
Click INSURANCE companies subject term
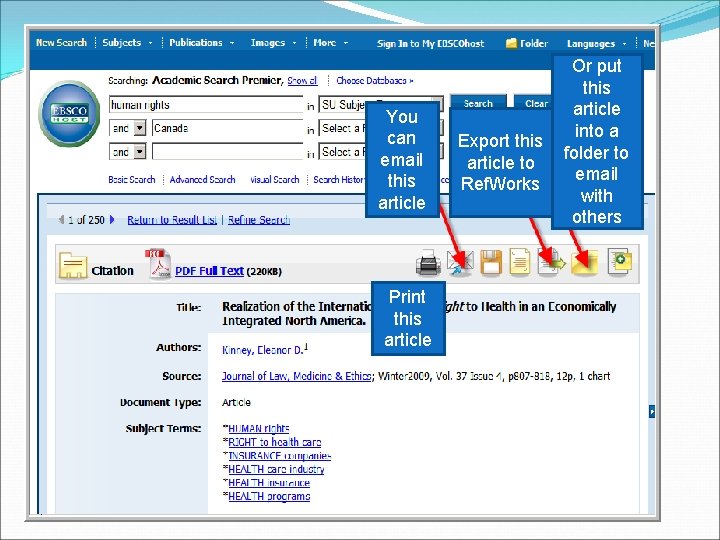tap(280, 456)
